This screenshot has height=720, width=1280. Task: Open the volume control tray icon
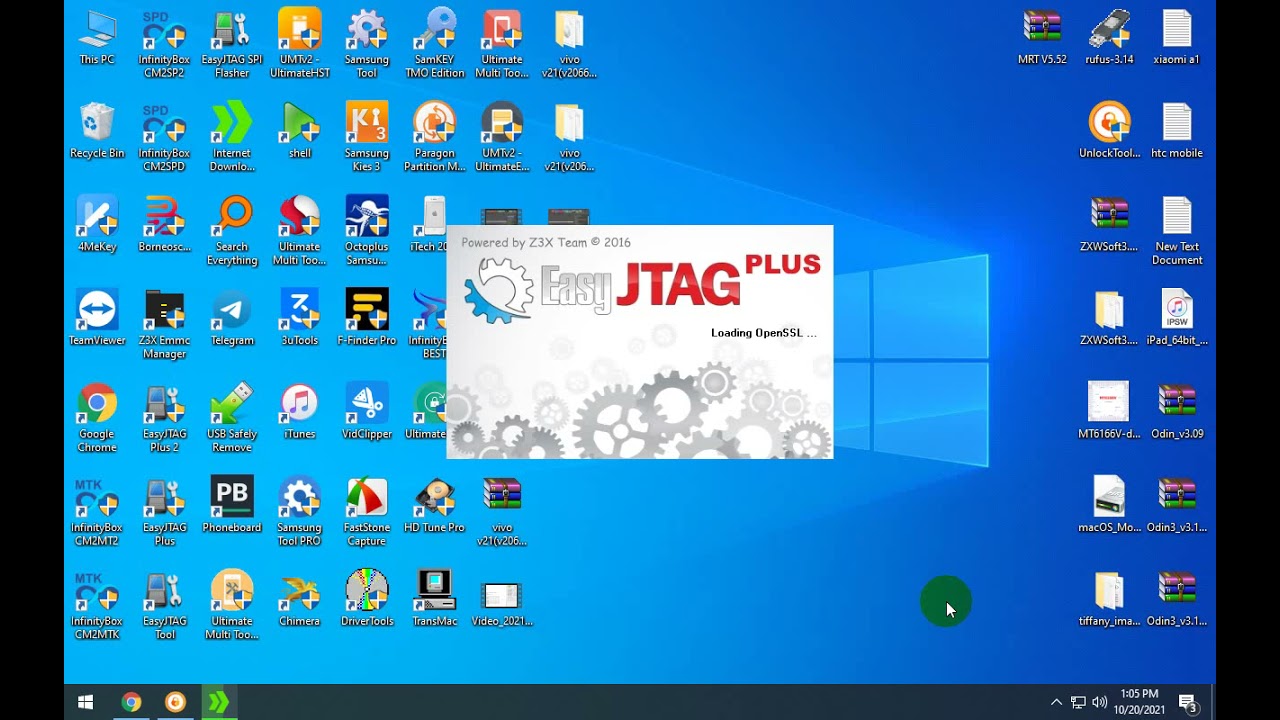click(x=1100, y=702)
